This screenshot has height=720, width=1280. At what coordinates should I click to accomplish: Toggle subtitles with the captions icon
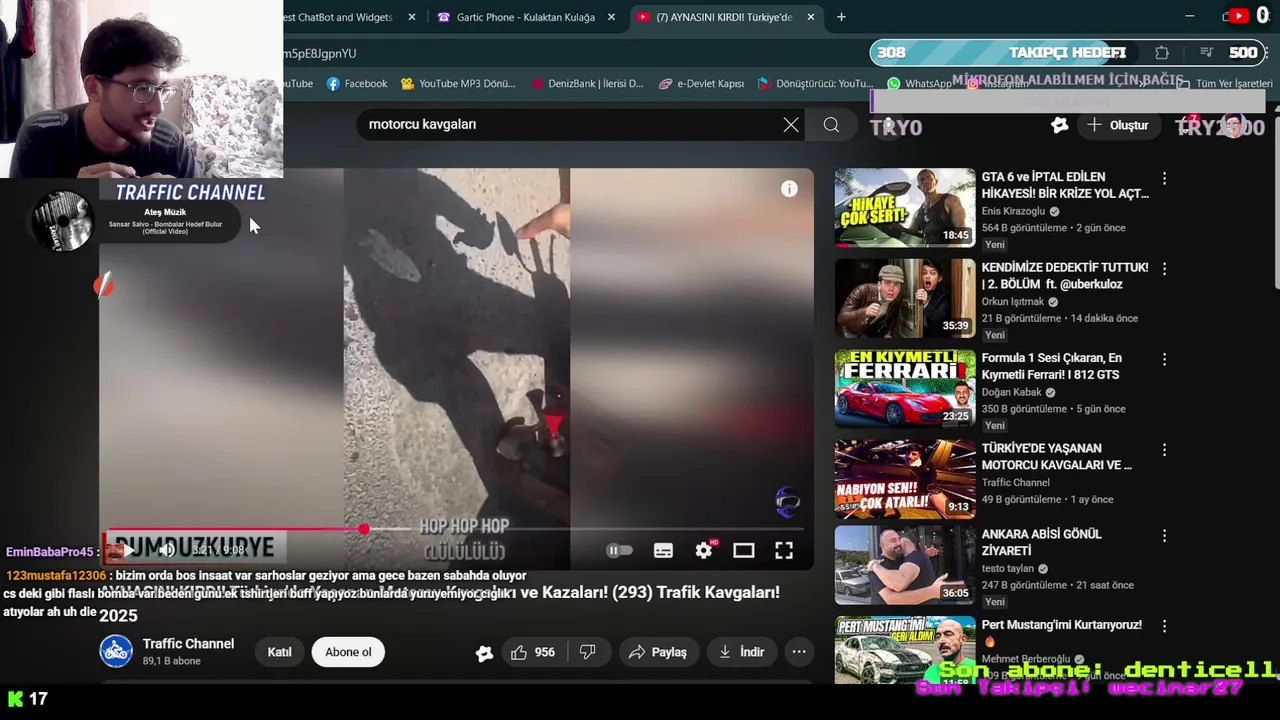click(663, 550)
